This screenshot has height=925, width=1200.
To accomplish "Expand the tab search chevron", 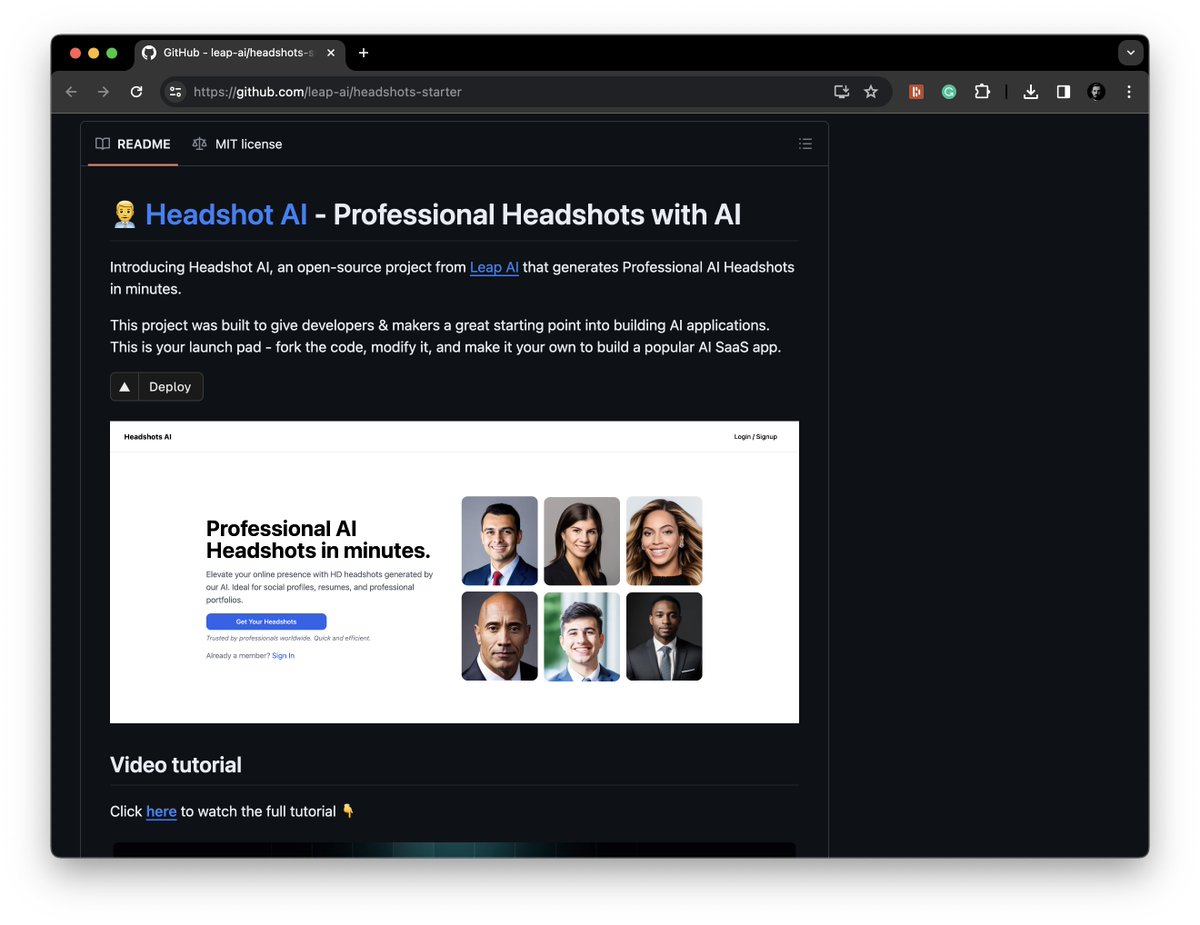I will (x=1131, y=53).
